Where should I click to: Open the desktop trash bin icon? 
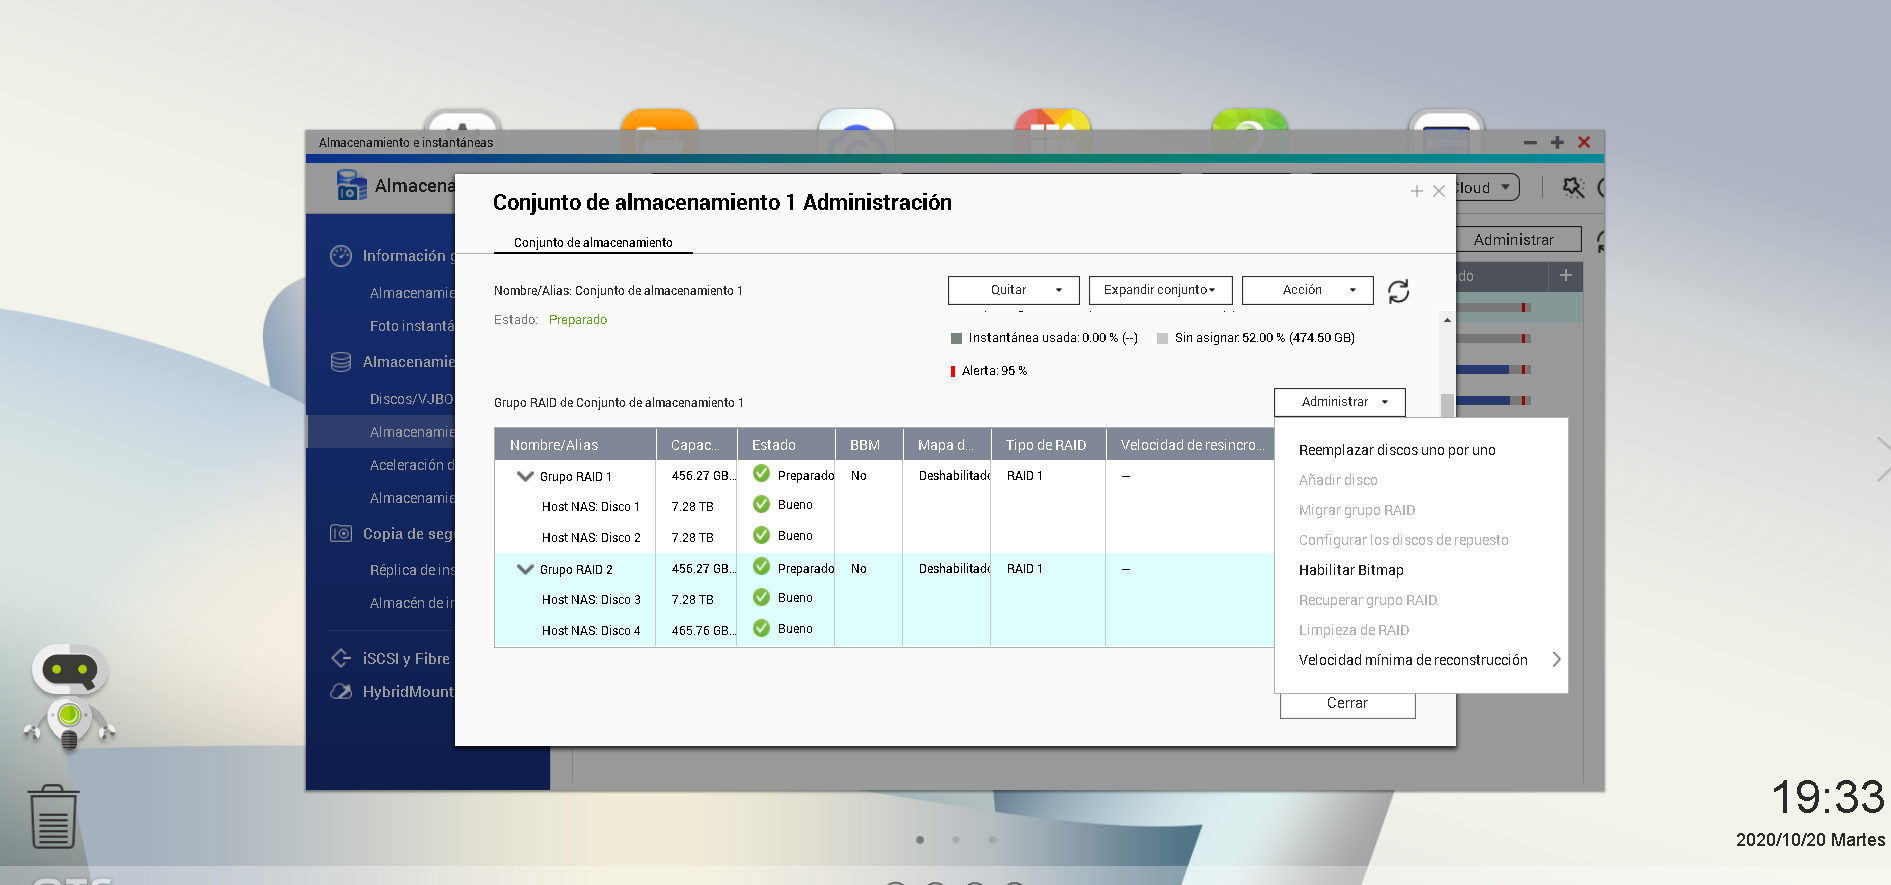tap(53, 817)
